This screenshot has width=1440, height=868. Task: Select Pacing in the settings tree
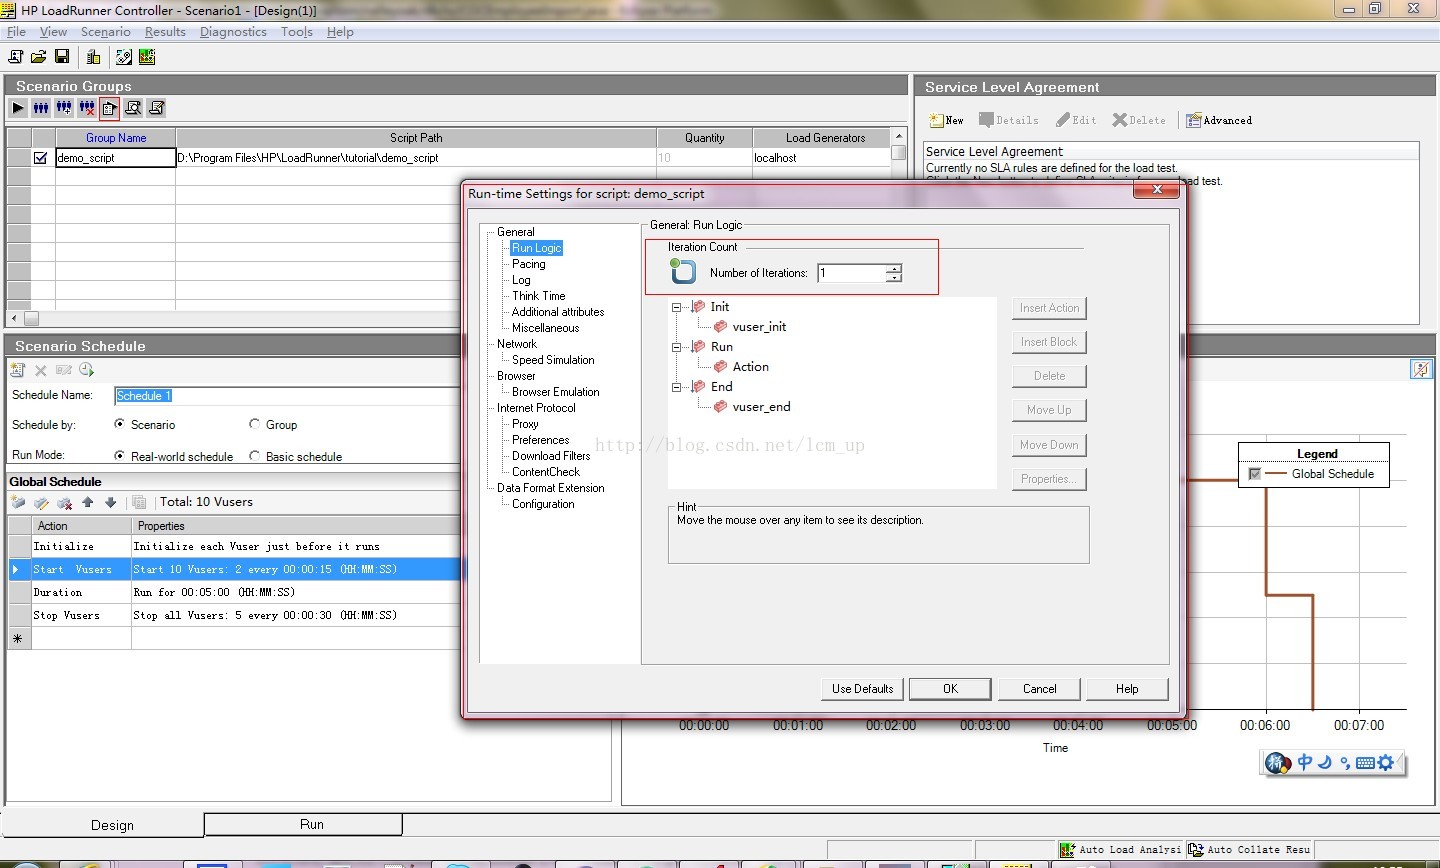click(528, 264)
